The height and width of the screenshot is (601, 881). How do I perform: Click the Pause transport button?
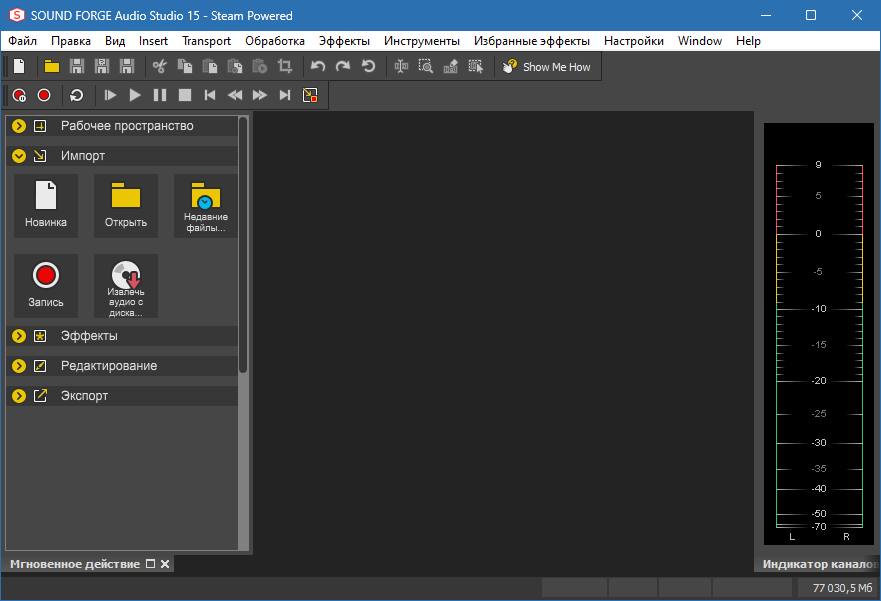(160, 95)
